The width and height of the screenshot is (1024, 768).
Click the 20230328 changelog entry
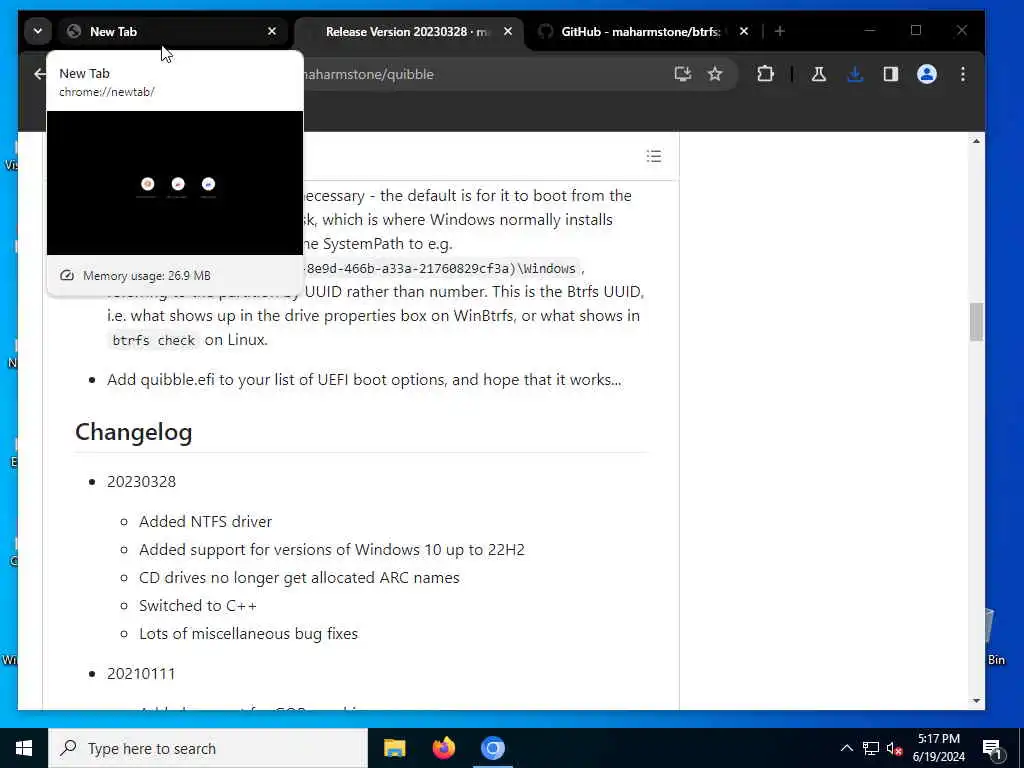(x=141, y=481)
